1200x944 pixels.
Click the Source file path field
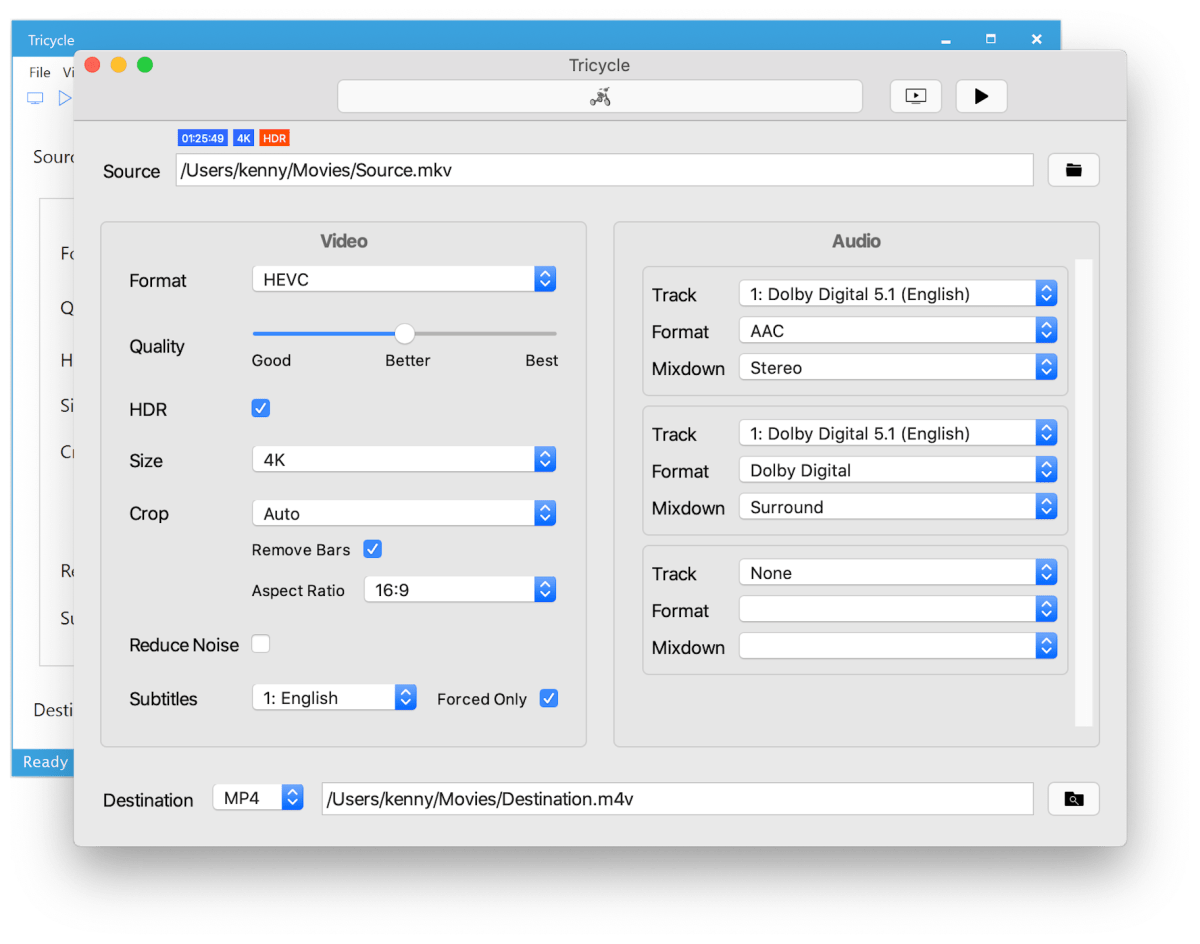pyautogui.click(x=604, y=170)
